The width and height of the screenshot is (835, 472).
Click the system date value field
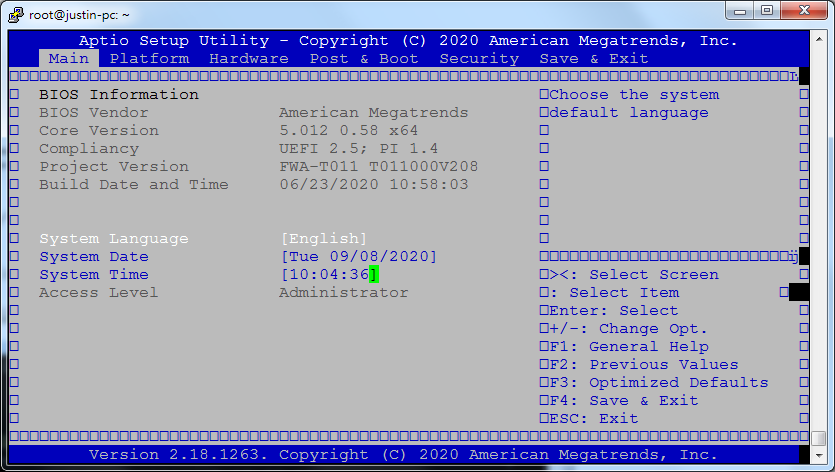(x=358, y=257)
